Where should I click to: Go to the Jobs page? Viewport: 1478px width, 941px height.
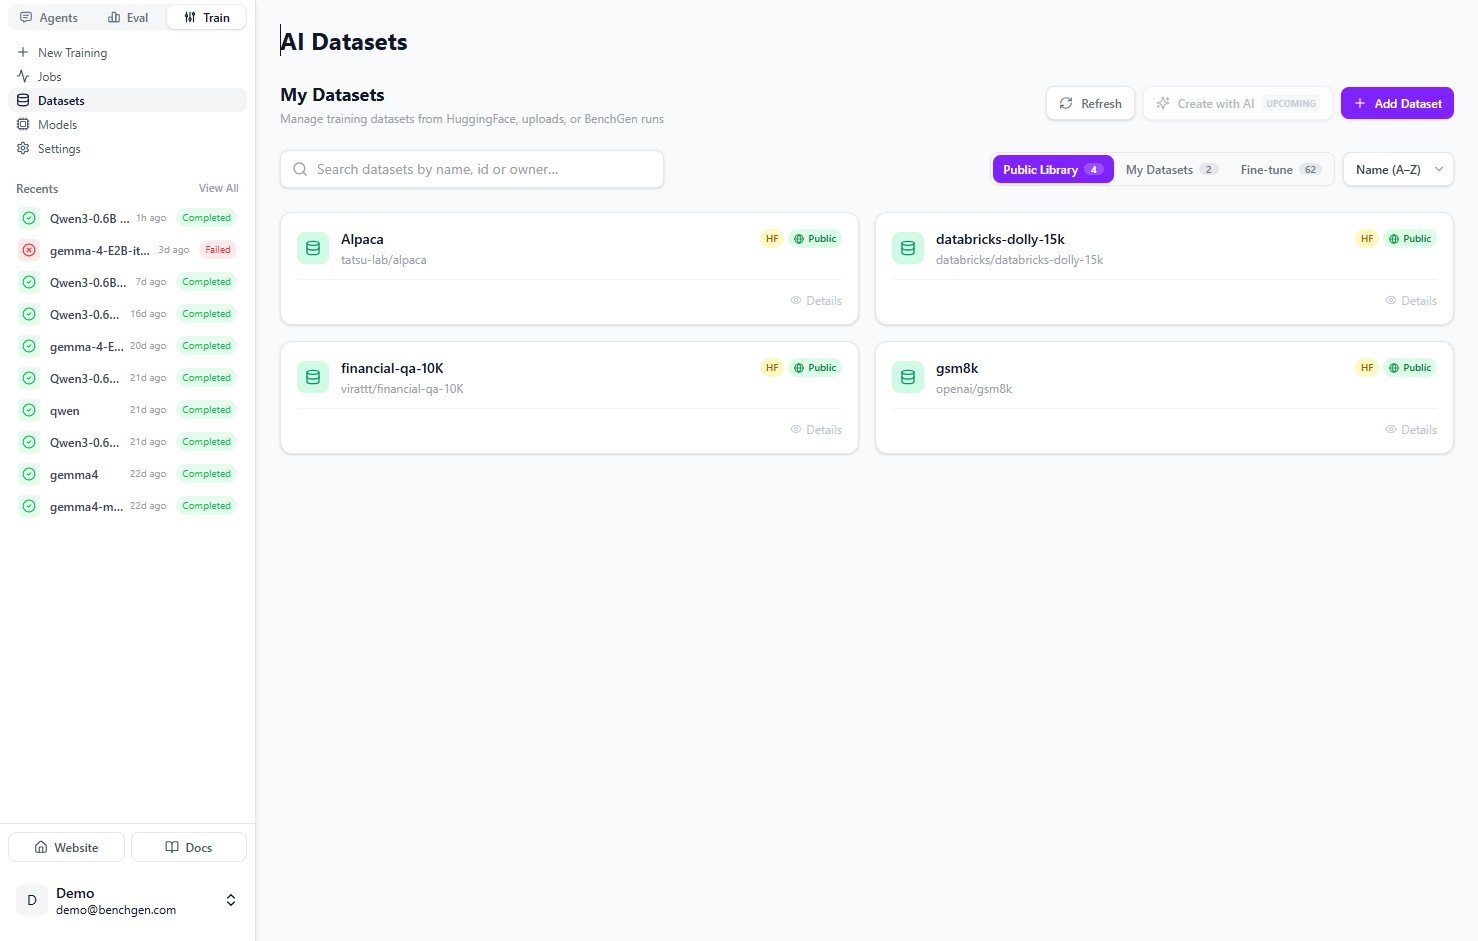[x=127, y=76]
